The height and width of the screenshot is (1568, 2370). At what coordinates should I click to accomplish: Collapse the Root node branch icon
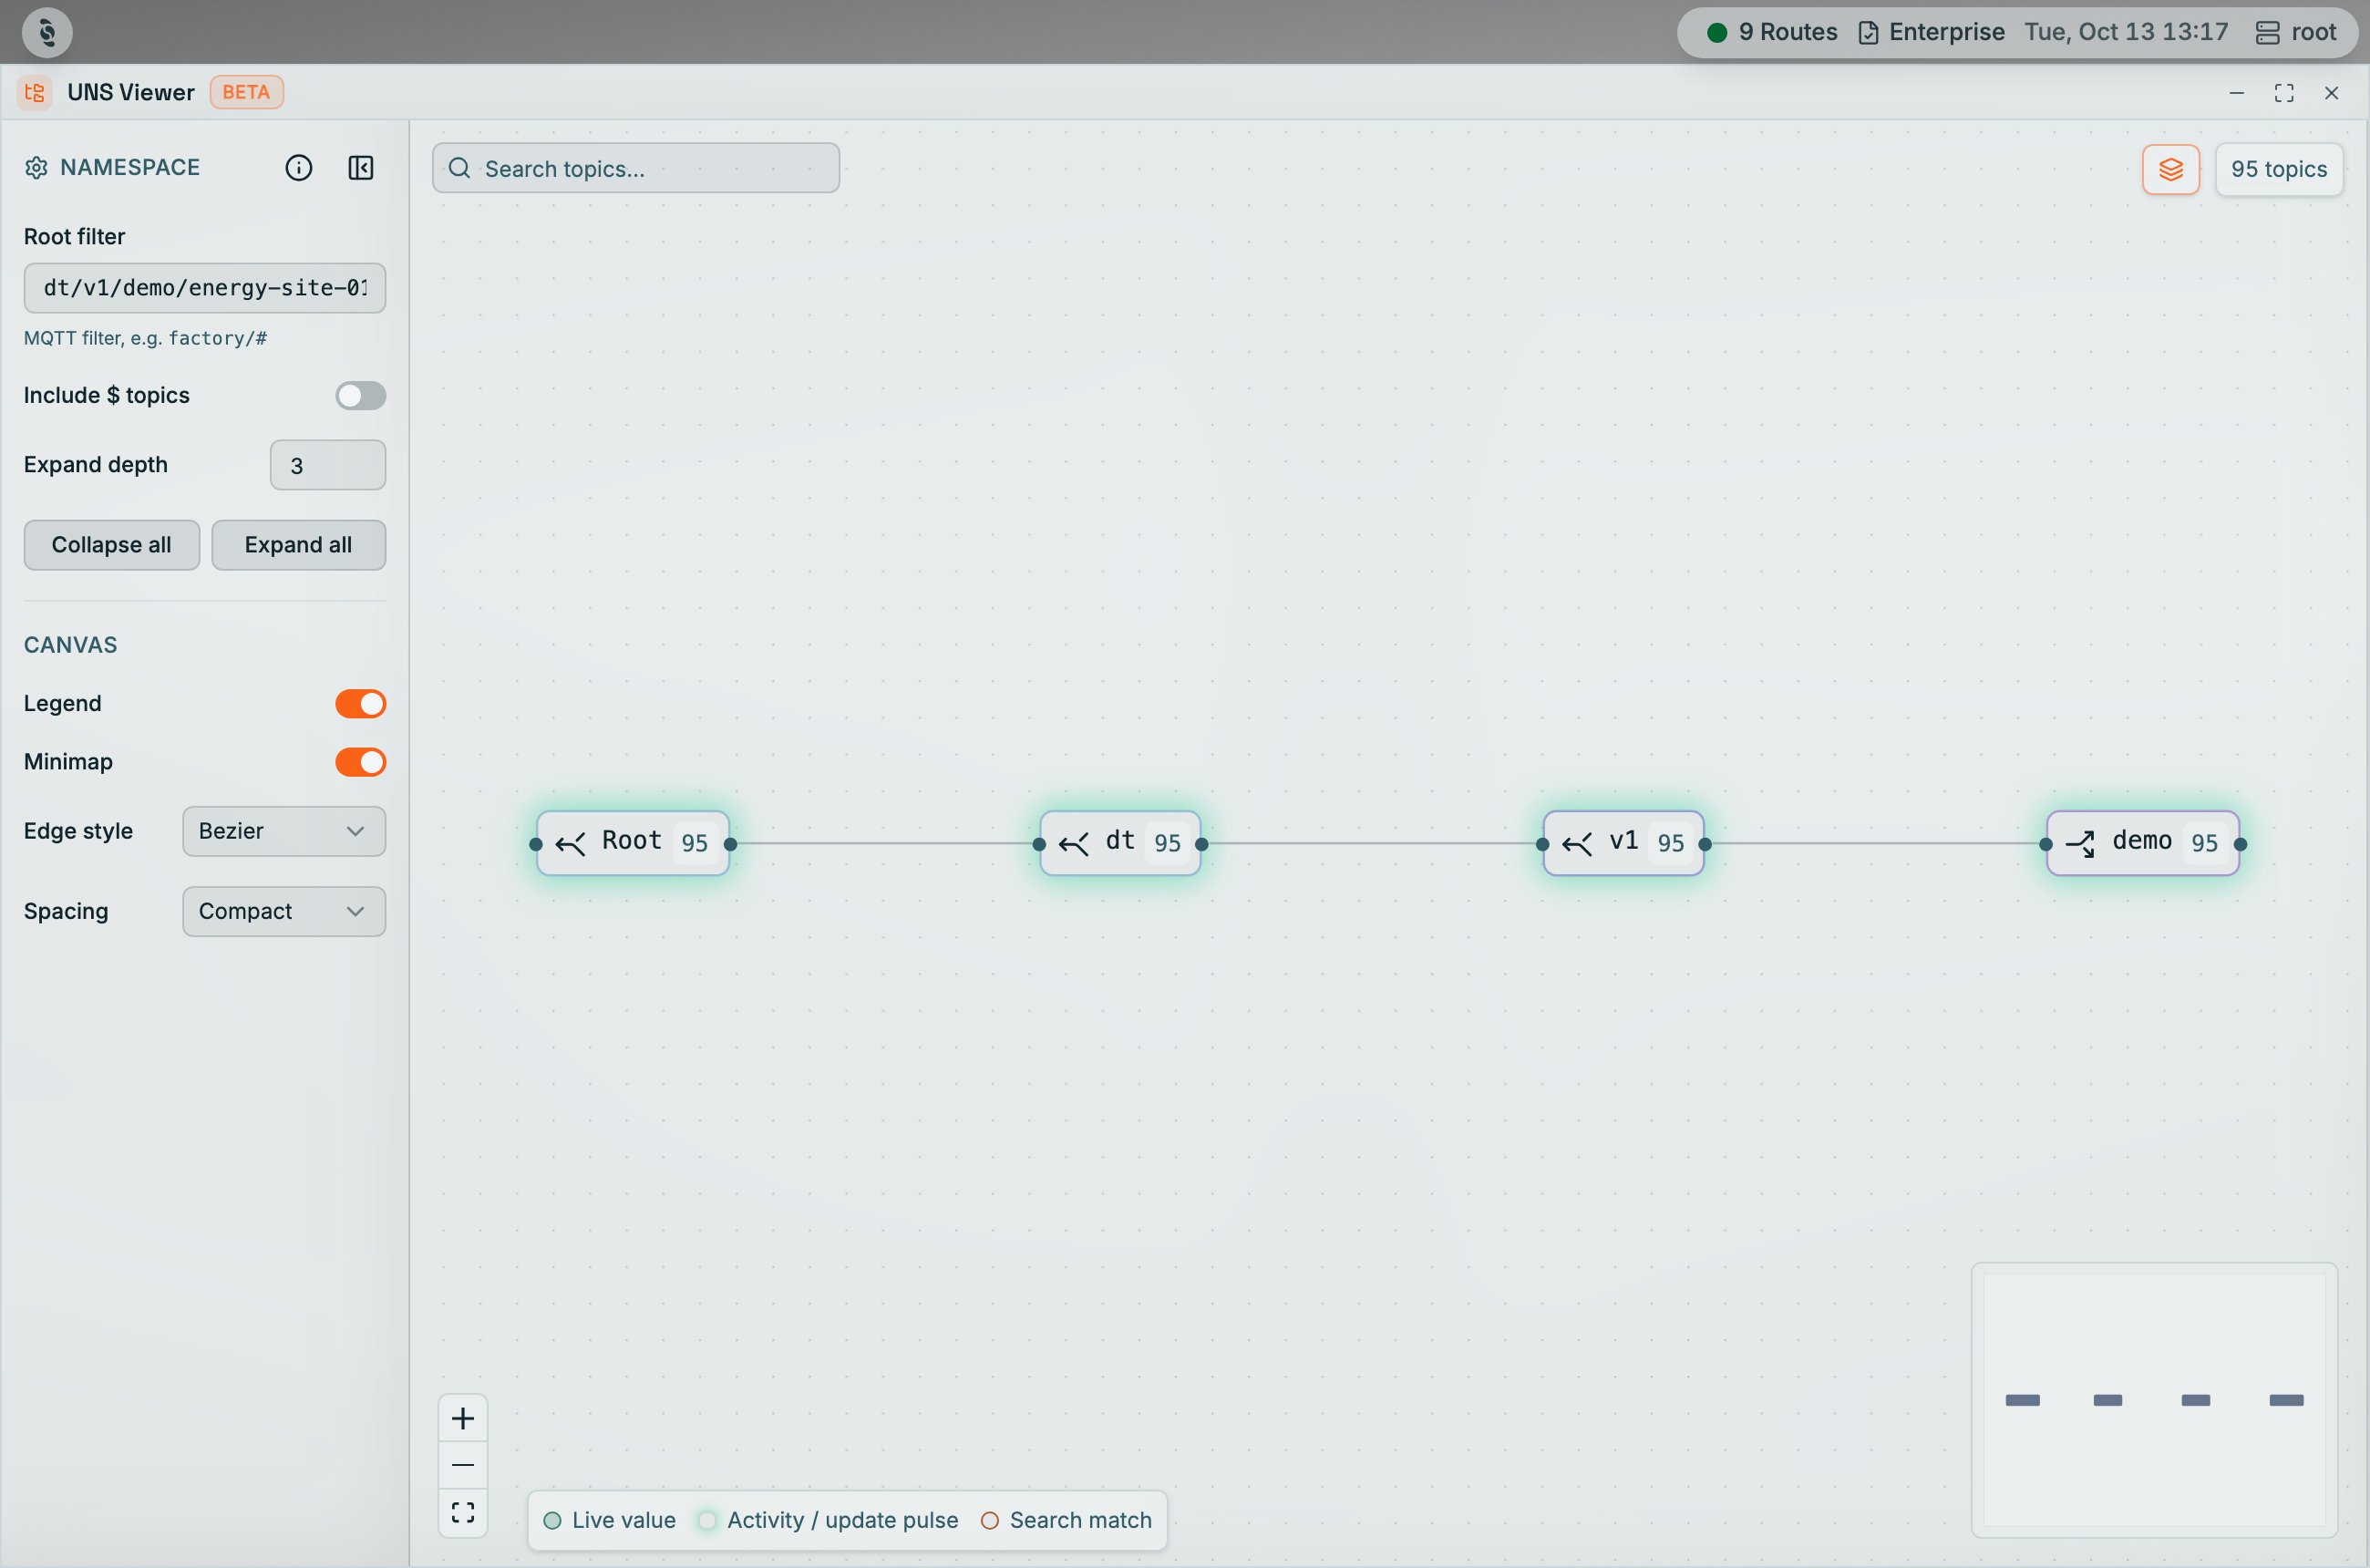571,844
